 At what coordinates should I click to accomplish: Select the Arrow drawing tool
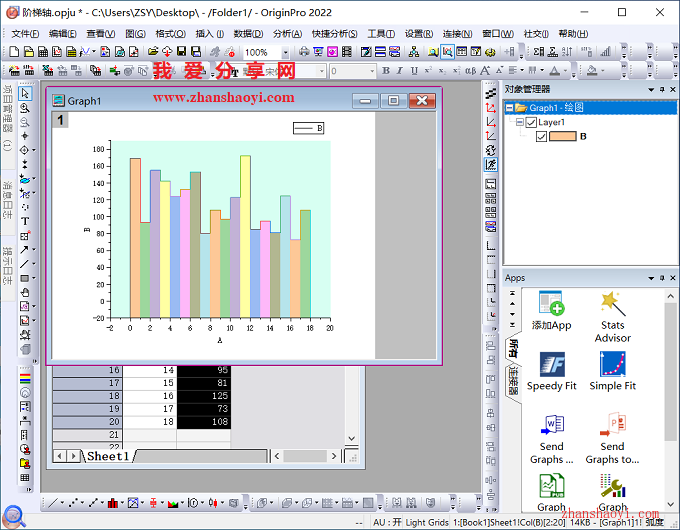(25, 249)
